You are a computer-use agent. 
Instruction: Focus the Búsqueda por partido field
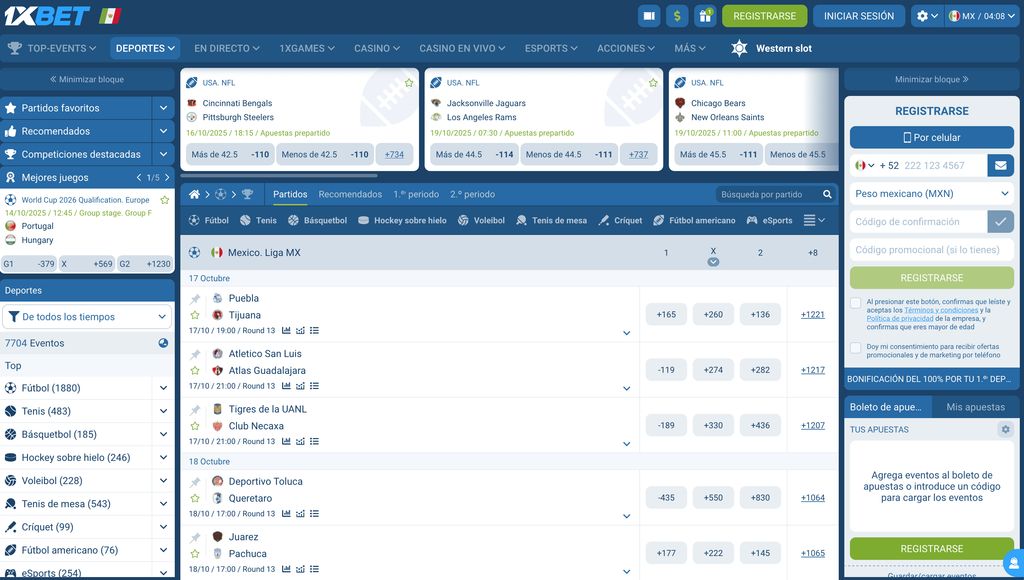[768, 195]
